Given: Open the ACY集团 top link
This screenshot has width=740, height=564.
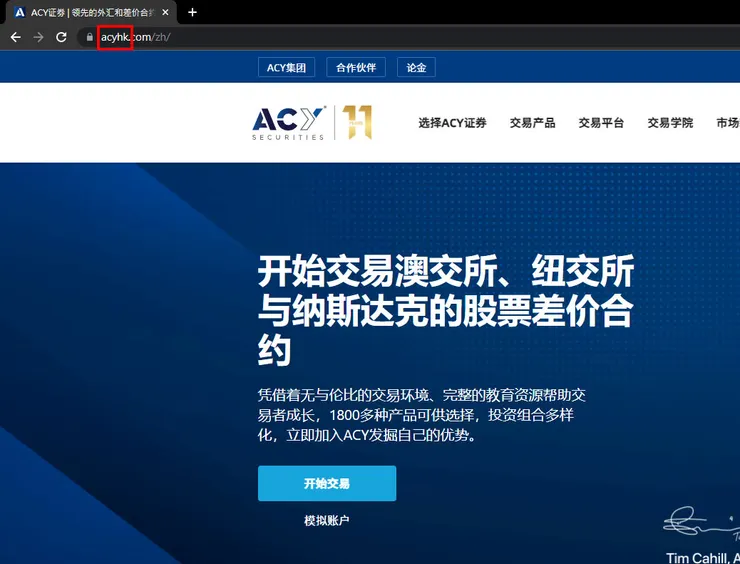Looking at the screenshot, I should pyautogui.click(x=286, y=67).
